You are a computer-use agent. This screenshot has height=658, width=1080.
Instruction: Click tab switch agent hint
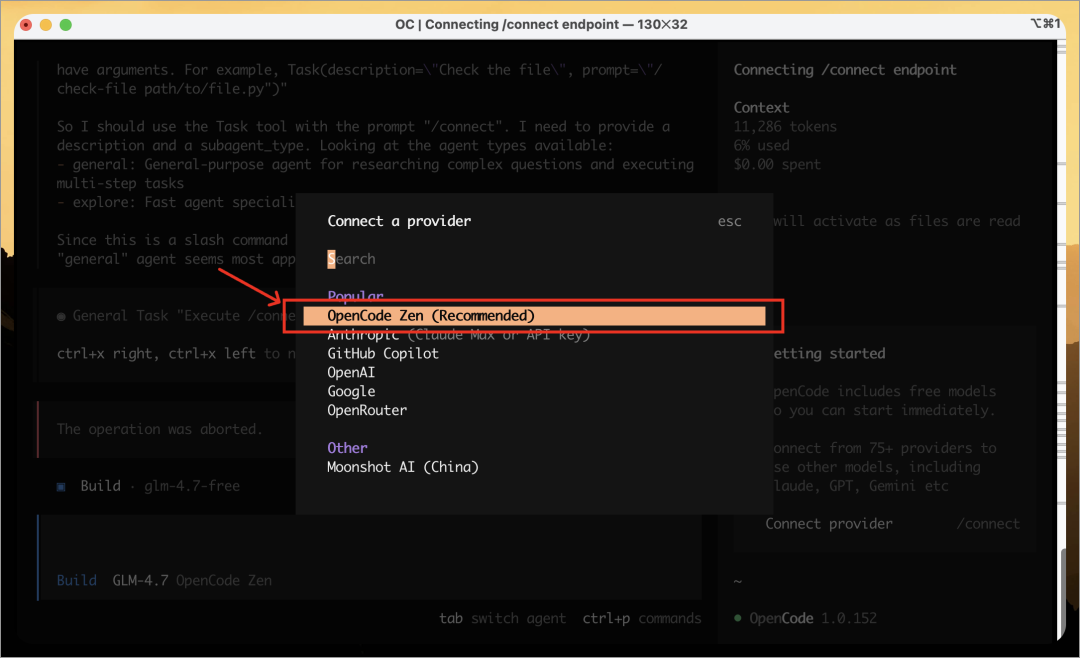502,619
